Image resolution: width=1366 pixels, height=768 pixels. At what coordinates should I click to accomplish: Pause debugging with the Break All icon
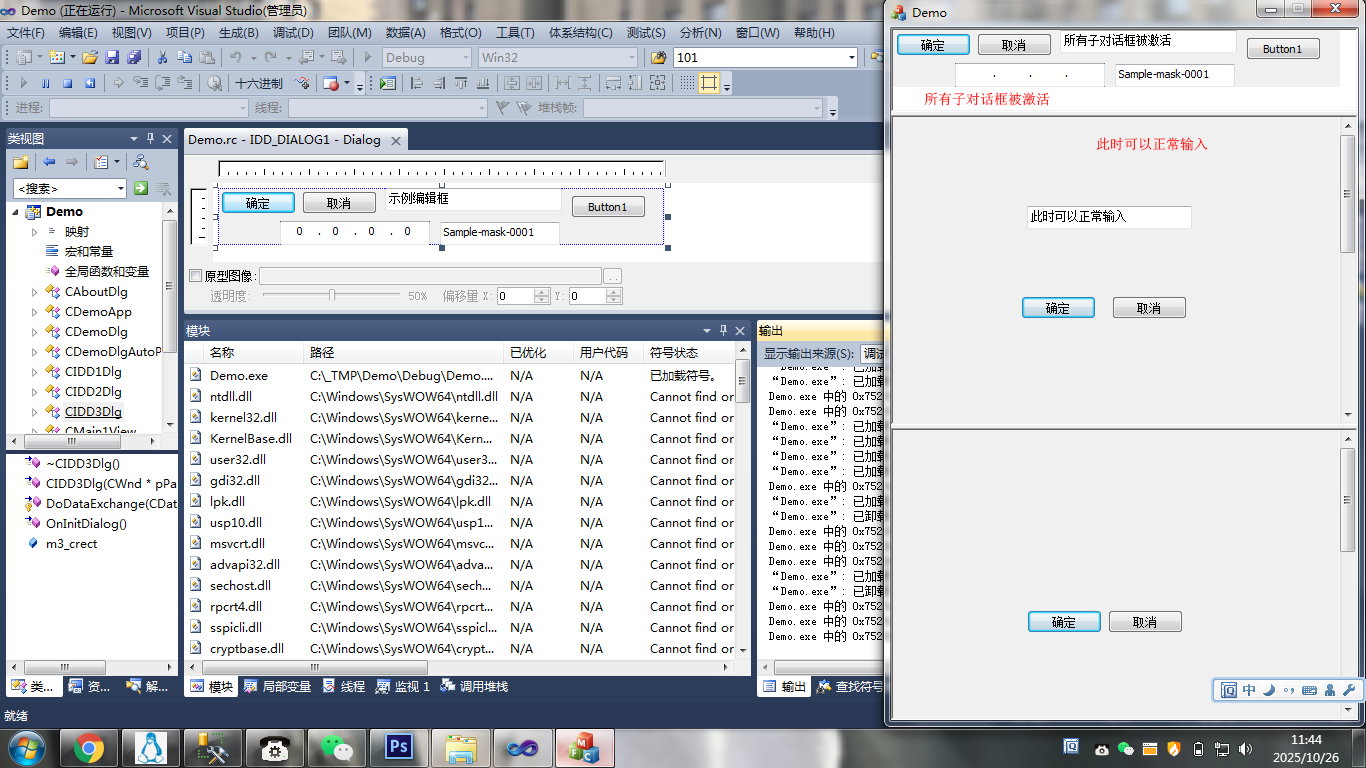[46, 83]
